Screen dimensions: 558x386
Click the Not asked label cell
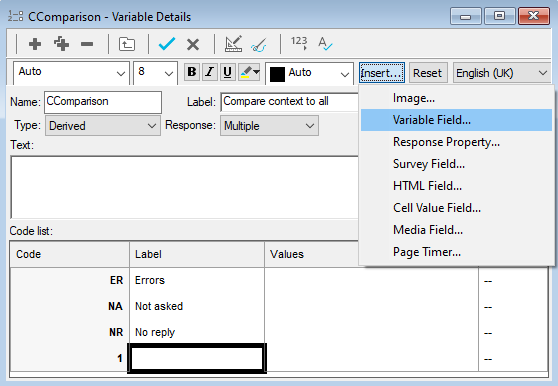197,306
